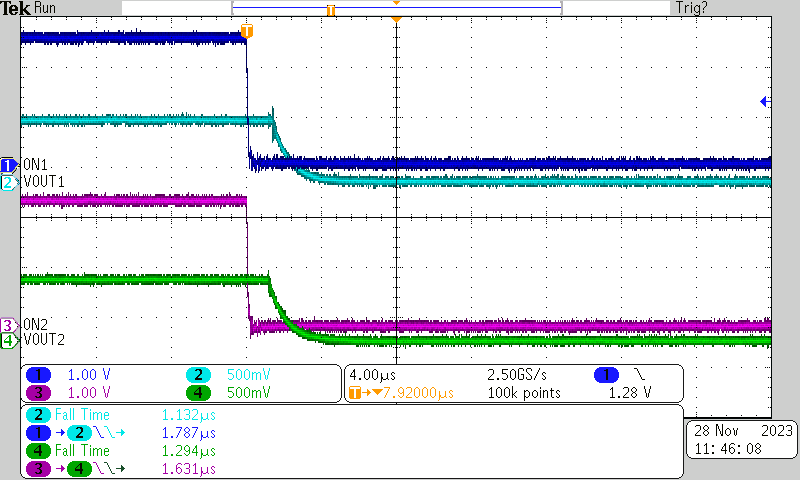Click the channel 2 VOUT1 ground marker
This screenshot has width=800, height=480.
[x=9, y=182]
